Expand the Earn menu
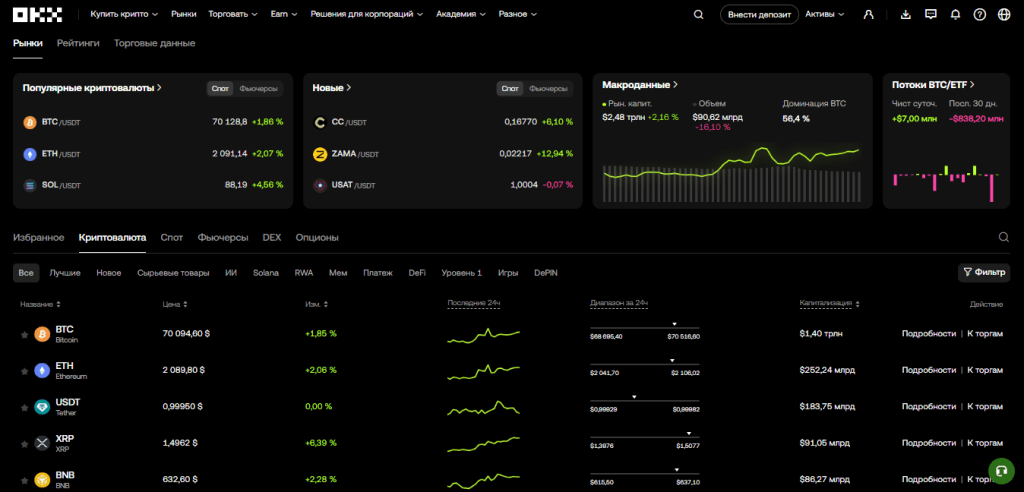1024x492 pixels. tap(284, 14)
